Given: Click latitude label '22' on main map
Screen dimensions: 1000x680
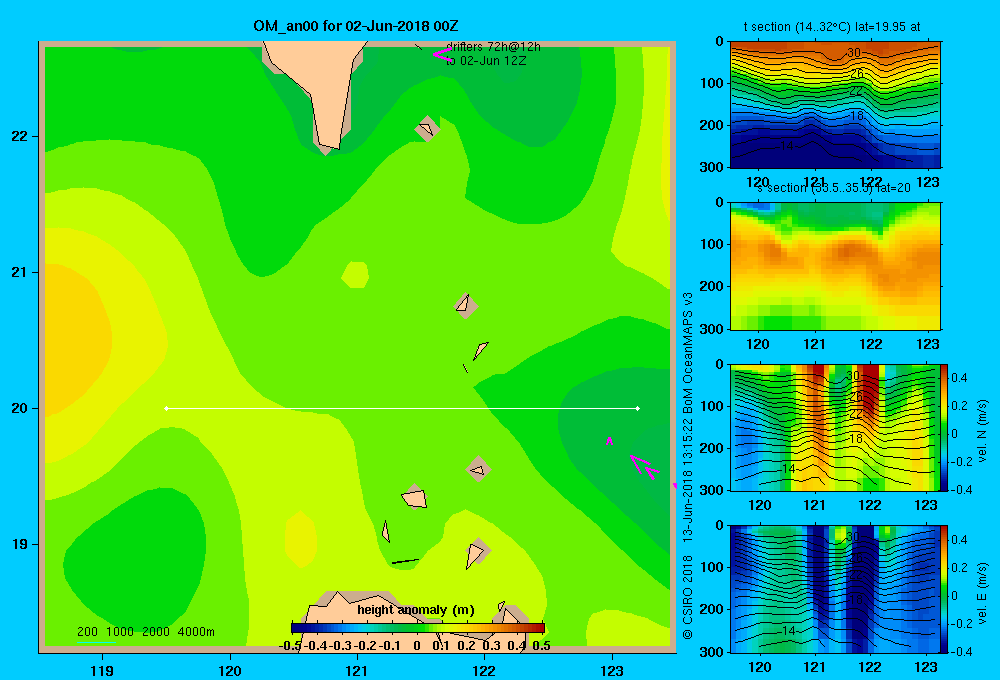Looking at the screenshot, I should click(x=20, y=137).
